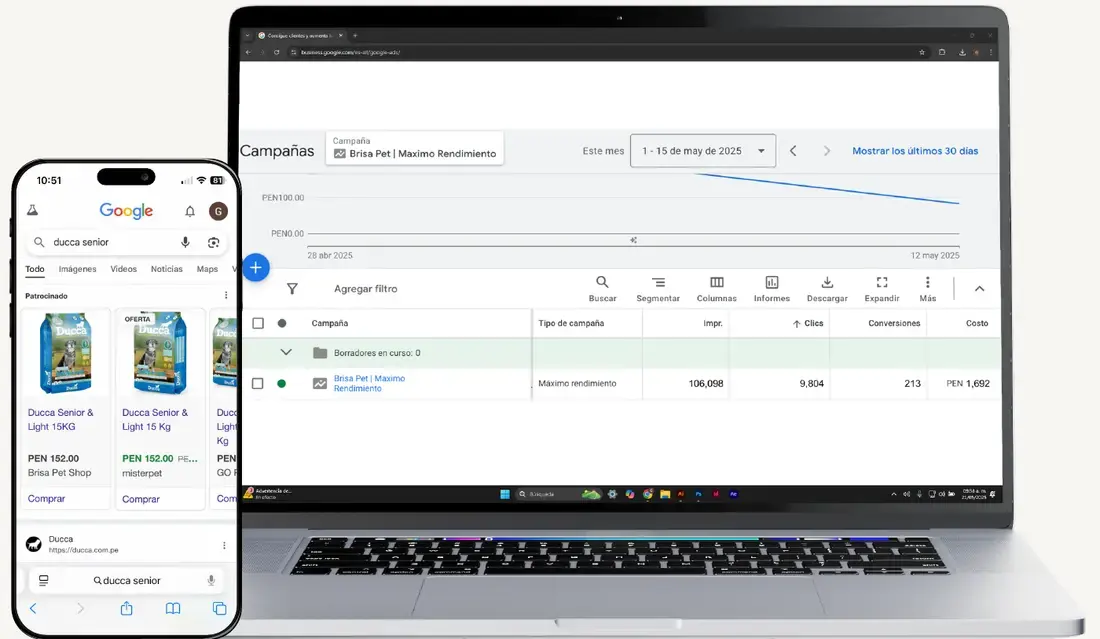The image size is (1100, 639).
Task: Click Descargar to download the table
Action: click(x=827, y=288)
